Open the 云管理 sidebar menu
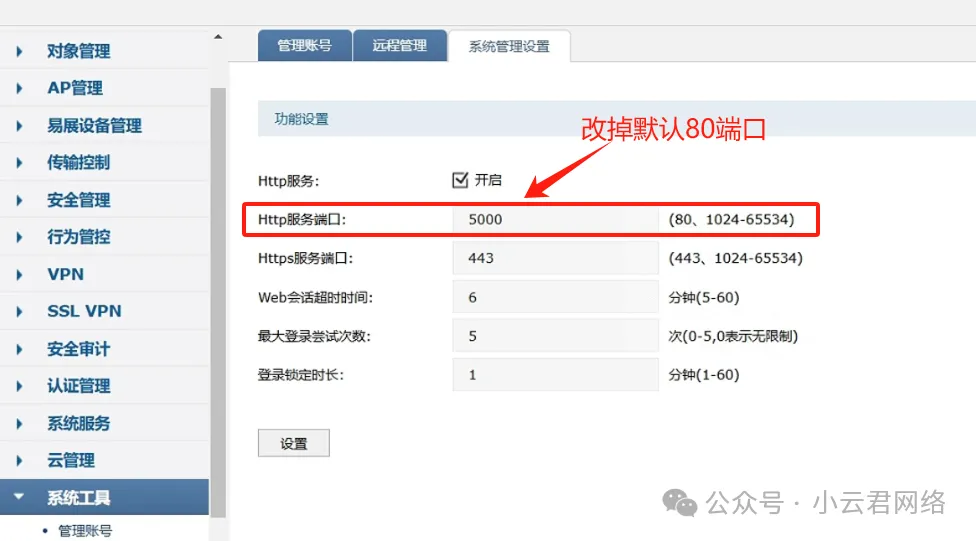 pos(70,460)
